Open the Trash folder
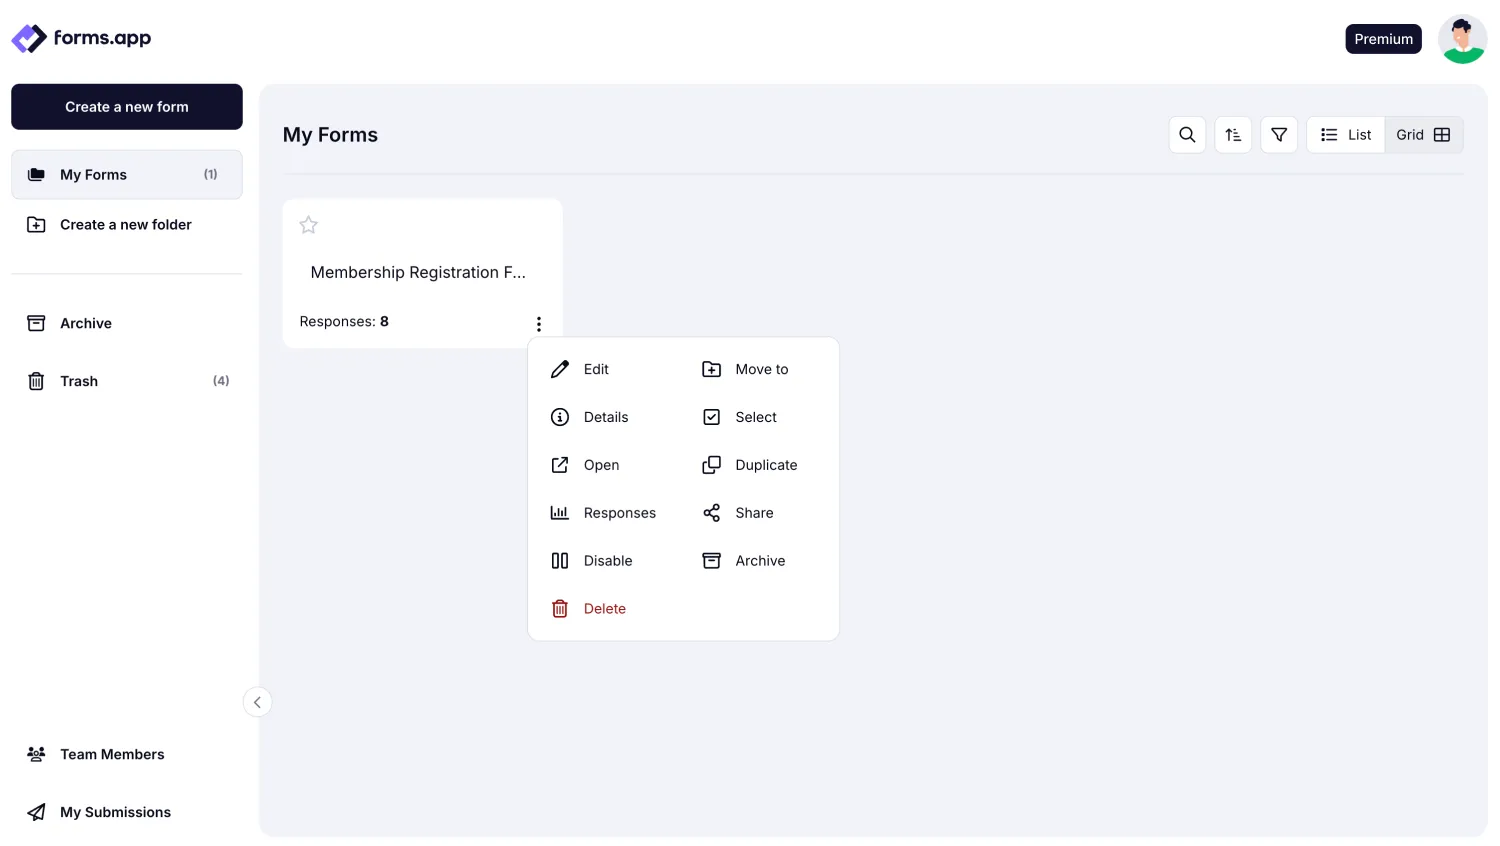 [79, 381]
